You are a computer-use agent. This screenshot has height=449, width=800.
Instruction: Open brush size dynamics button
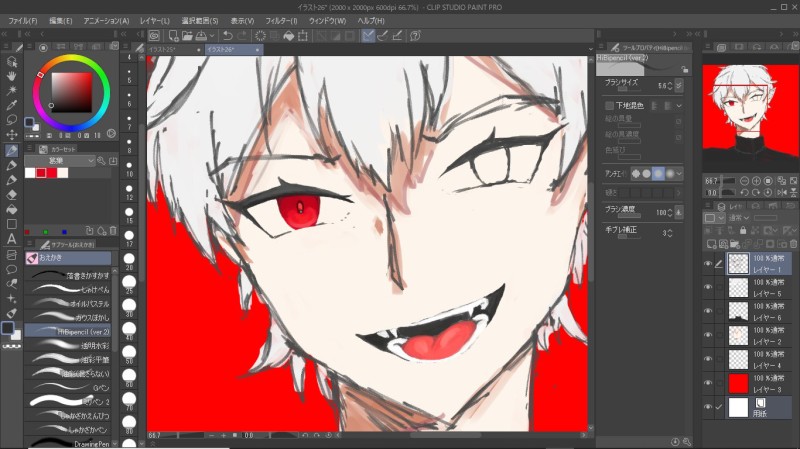[x=679, y=86]
